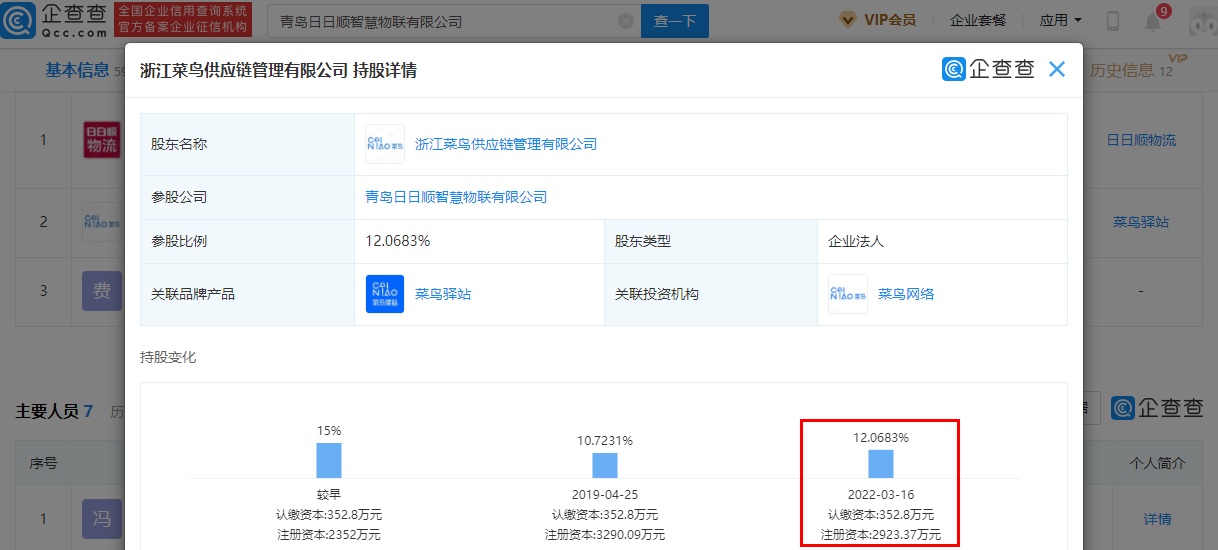Click the 15% bar in the shareholding chart
Viewport: 1218px width, 550px height.
tap(329, 460)
